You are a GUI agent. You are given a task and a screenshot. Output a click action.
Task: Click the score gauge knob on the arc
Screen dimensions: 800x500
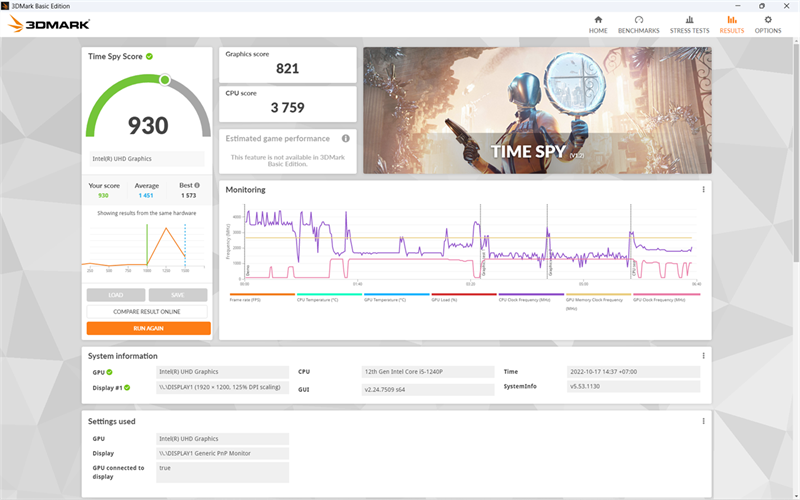[165, 80]
